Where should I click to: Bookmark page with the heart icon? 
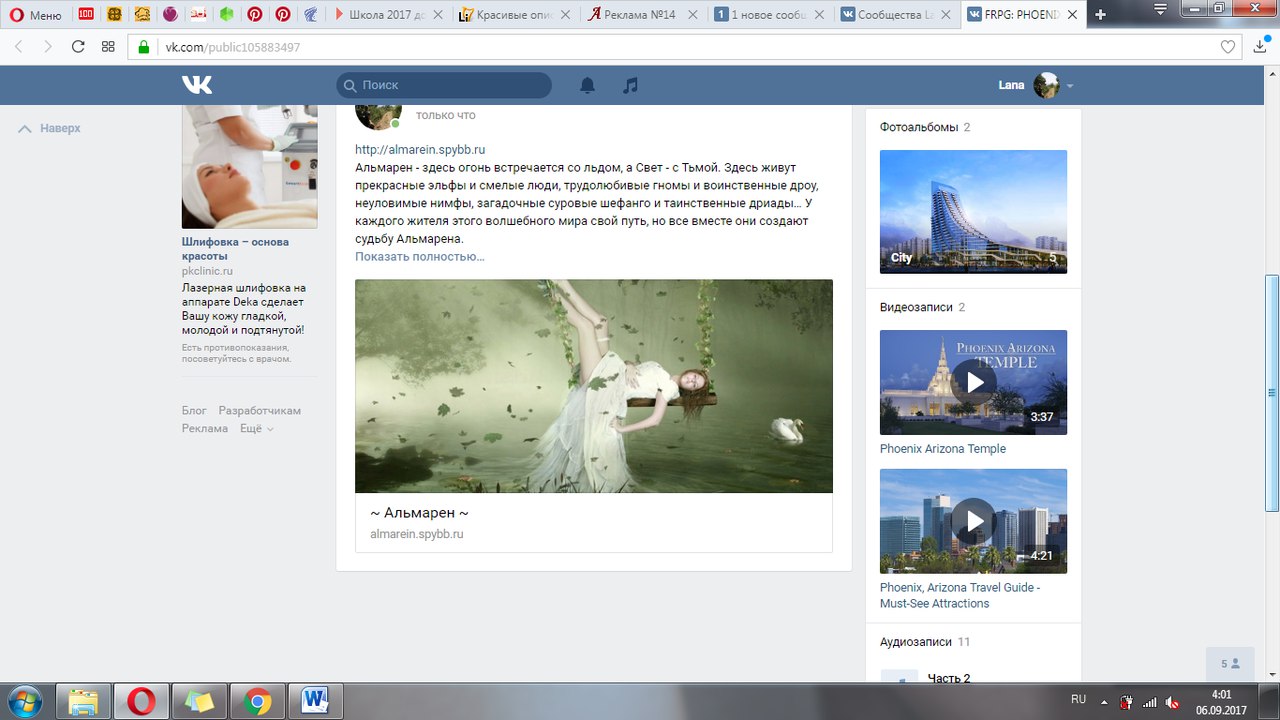1228,47
